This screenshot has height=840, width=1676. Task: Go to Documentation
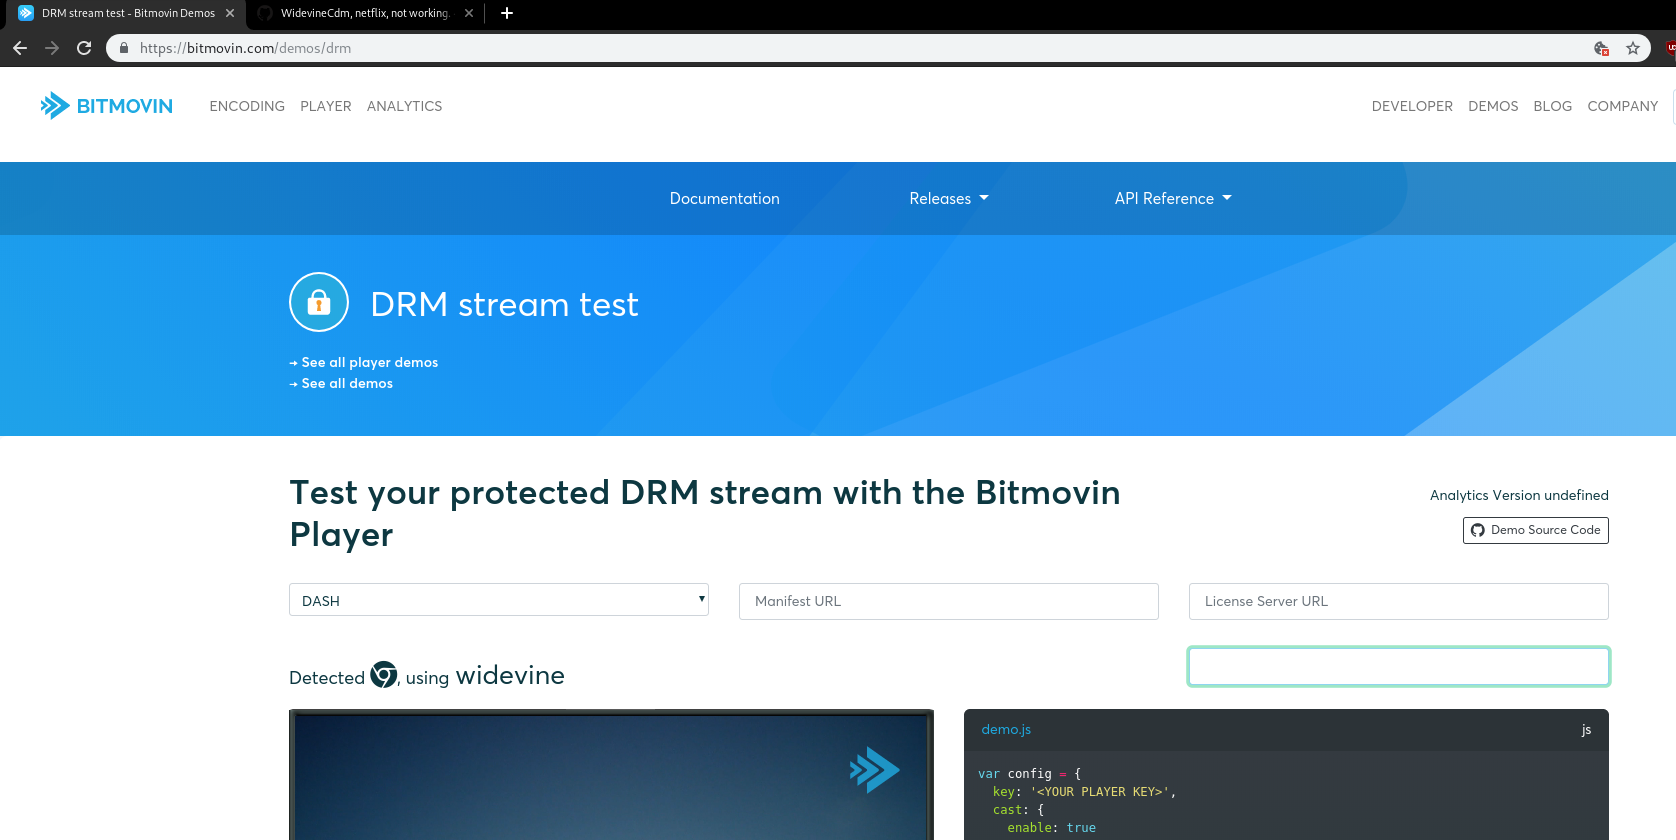pyautogui.click(x=724, y=199)
